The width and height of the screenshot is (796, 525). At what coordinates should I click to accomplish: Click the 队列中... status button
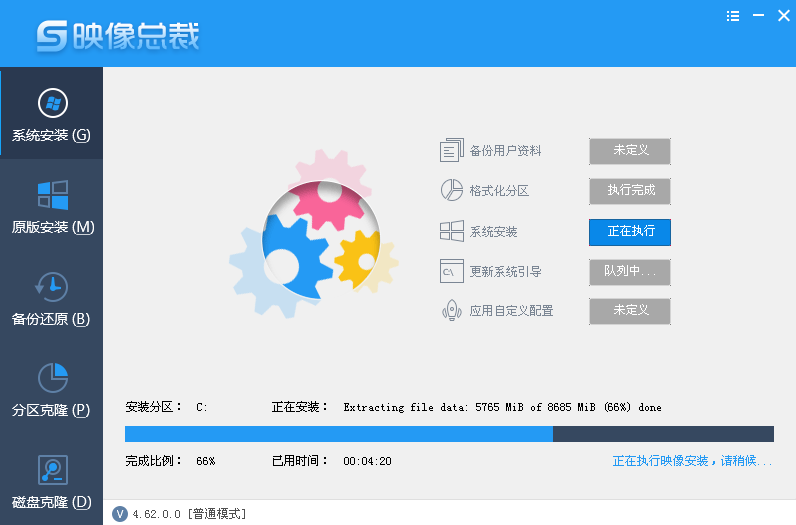click(x=630, y=272)
